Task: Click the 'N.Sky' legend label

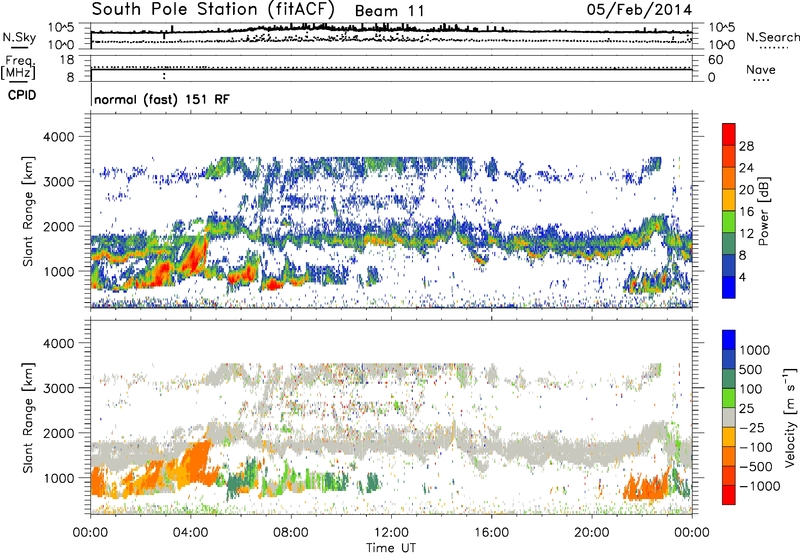Action: (19, 37)
